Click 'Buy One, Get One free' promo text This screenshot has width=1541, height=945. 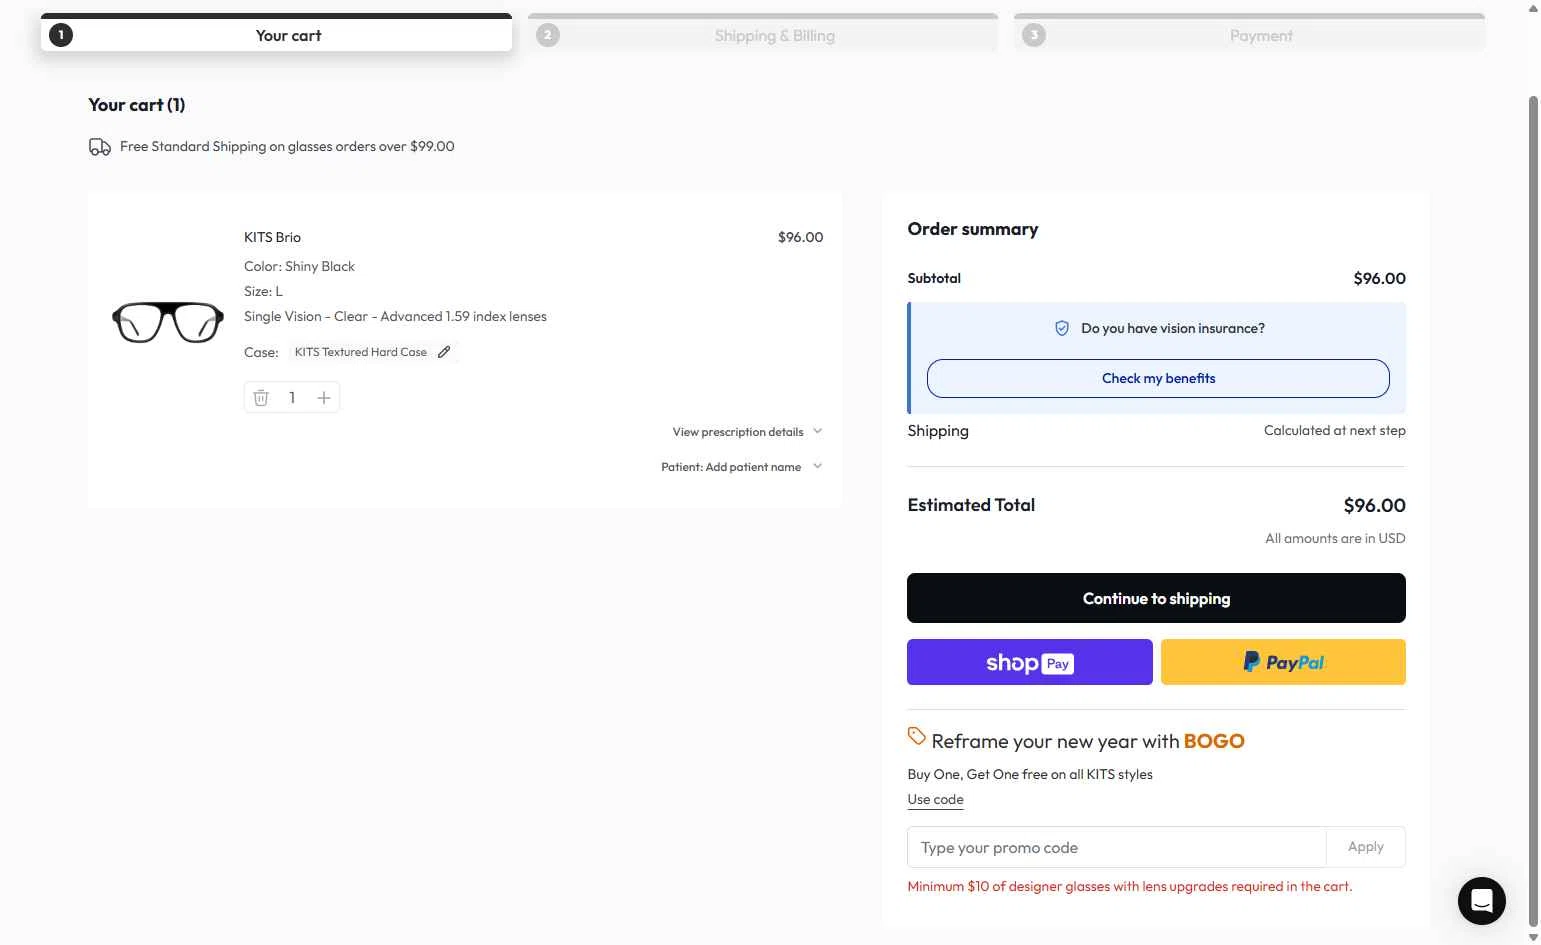click(x=1030, y=775)
